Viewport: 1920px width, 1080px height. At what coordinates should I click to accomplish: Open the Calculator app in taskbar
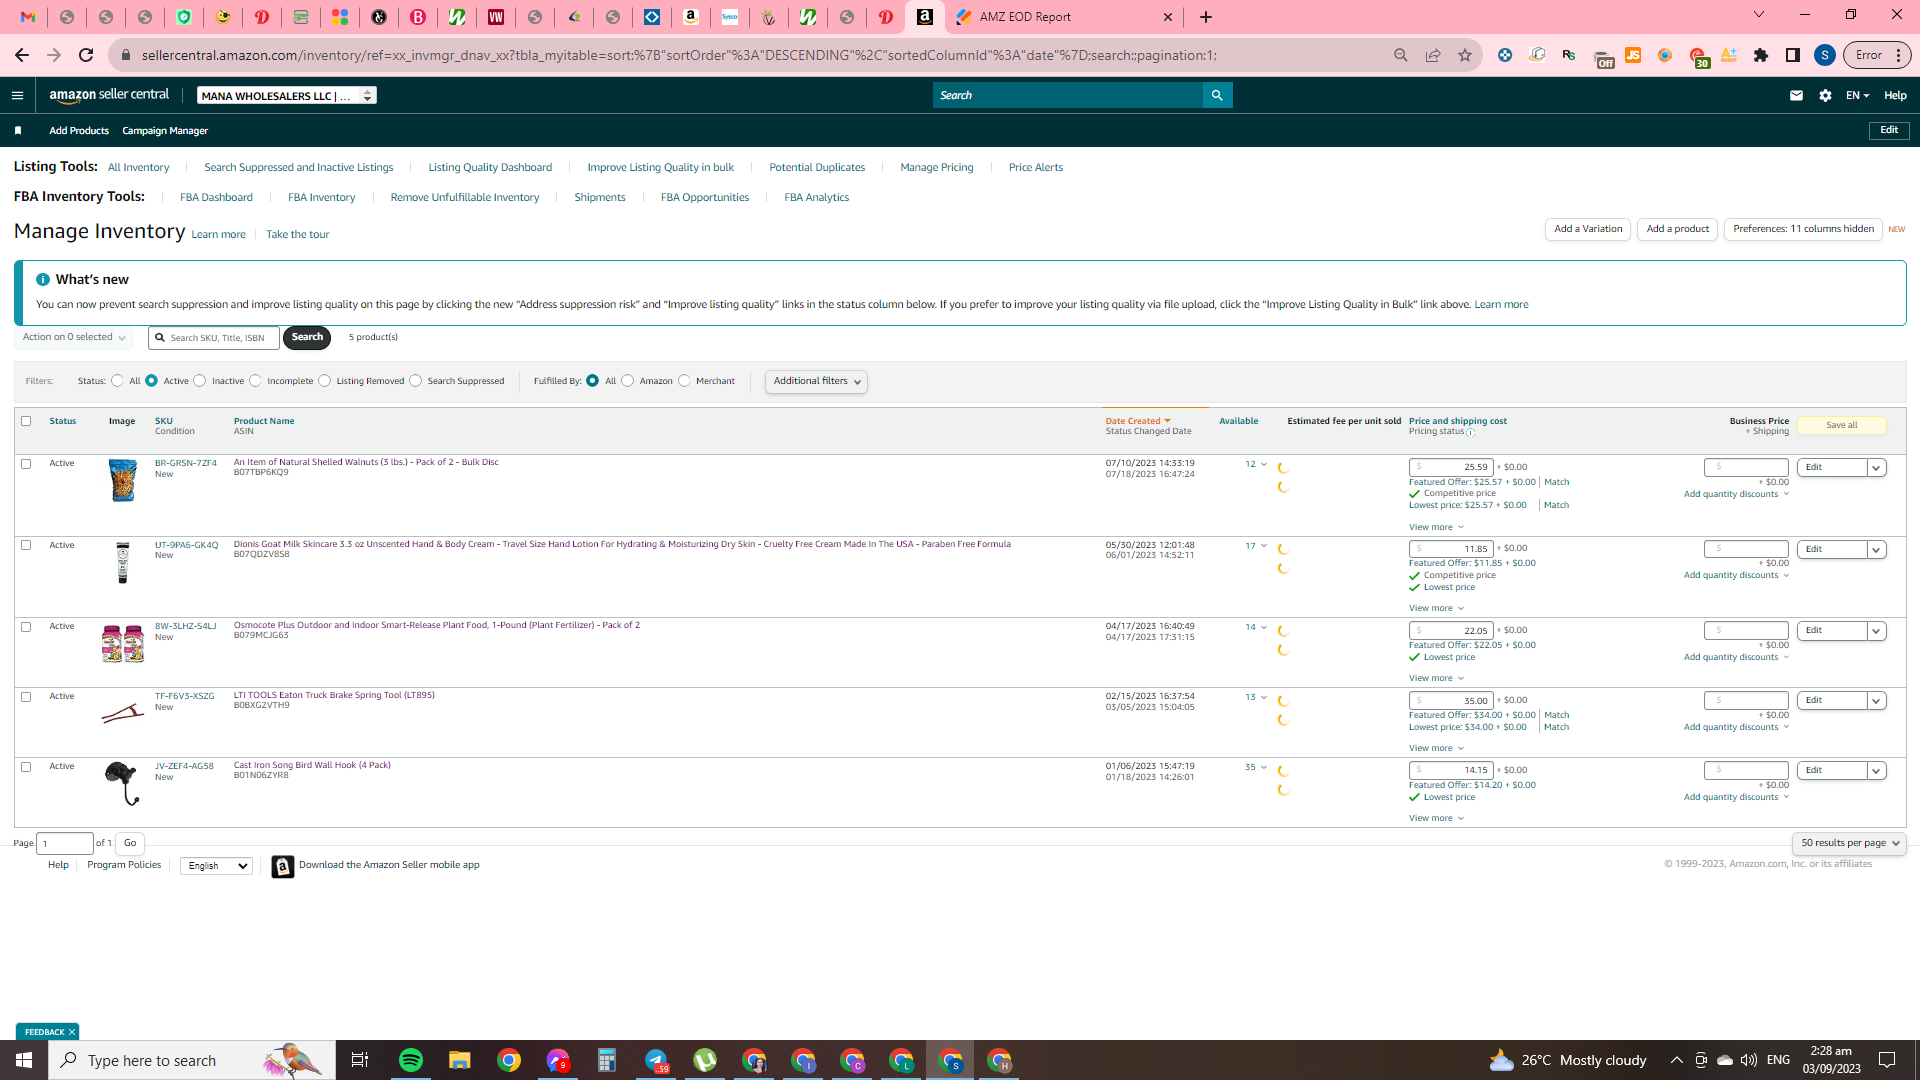607,1060
